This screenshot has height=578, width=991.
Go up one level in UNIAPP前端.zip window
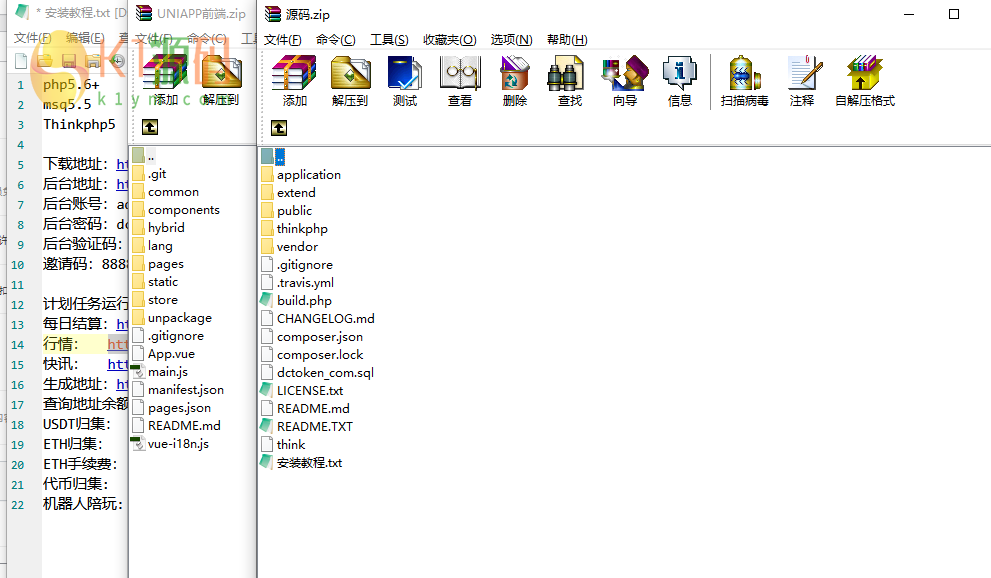[150, 127]
